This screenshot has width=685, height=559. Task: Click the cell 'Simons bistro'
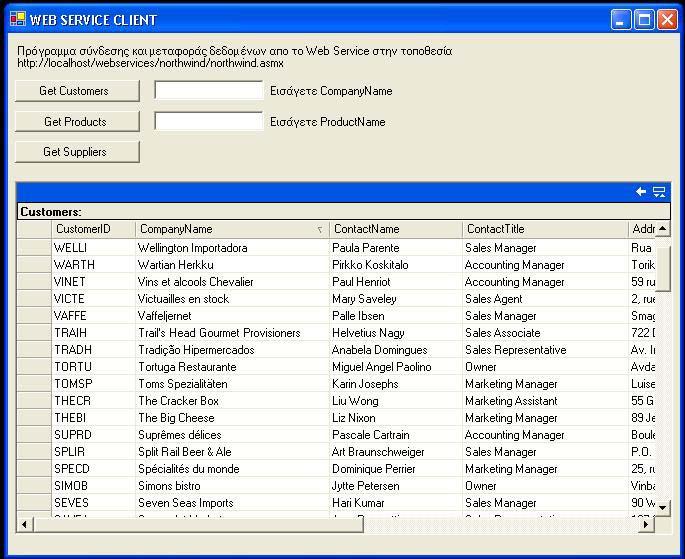(x=232, y=486)
